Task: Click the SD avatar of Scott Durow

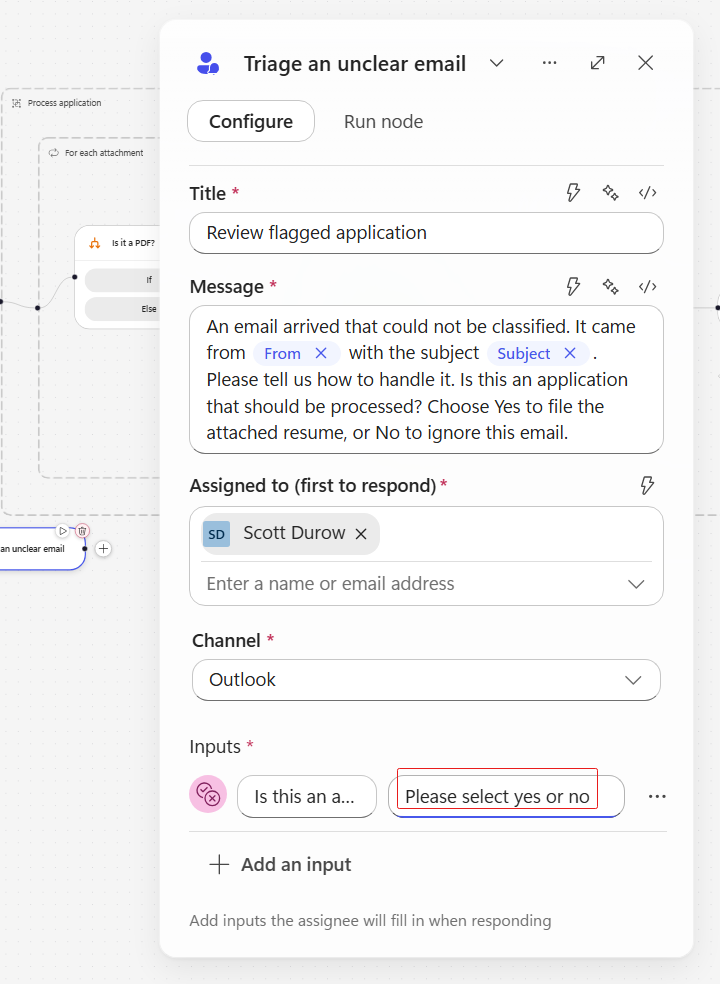Action: click(x=217, y=534)
